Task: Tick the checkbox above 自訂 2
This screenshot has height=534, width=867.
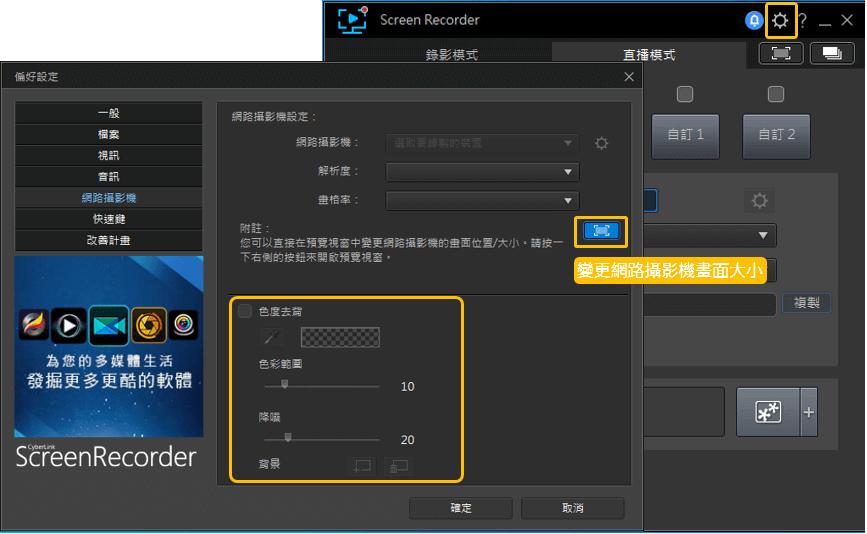Action: (x=775, y=94)
